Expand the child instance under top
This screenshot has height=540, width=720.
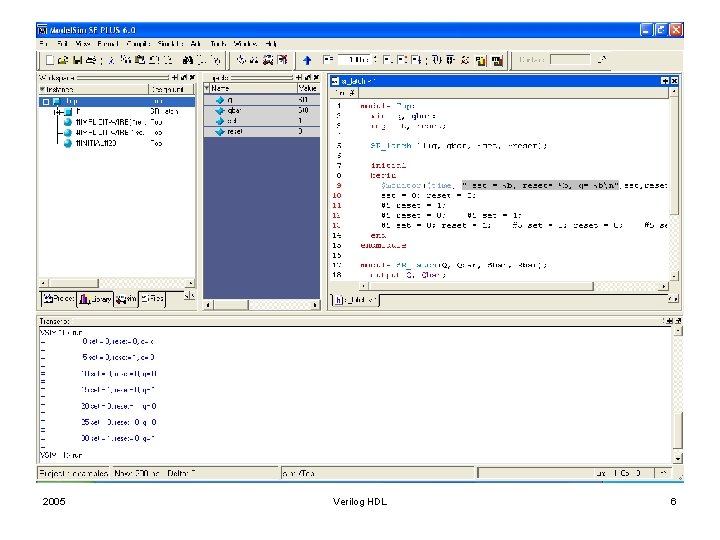(56, 111)
